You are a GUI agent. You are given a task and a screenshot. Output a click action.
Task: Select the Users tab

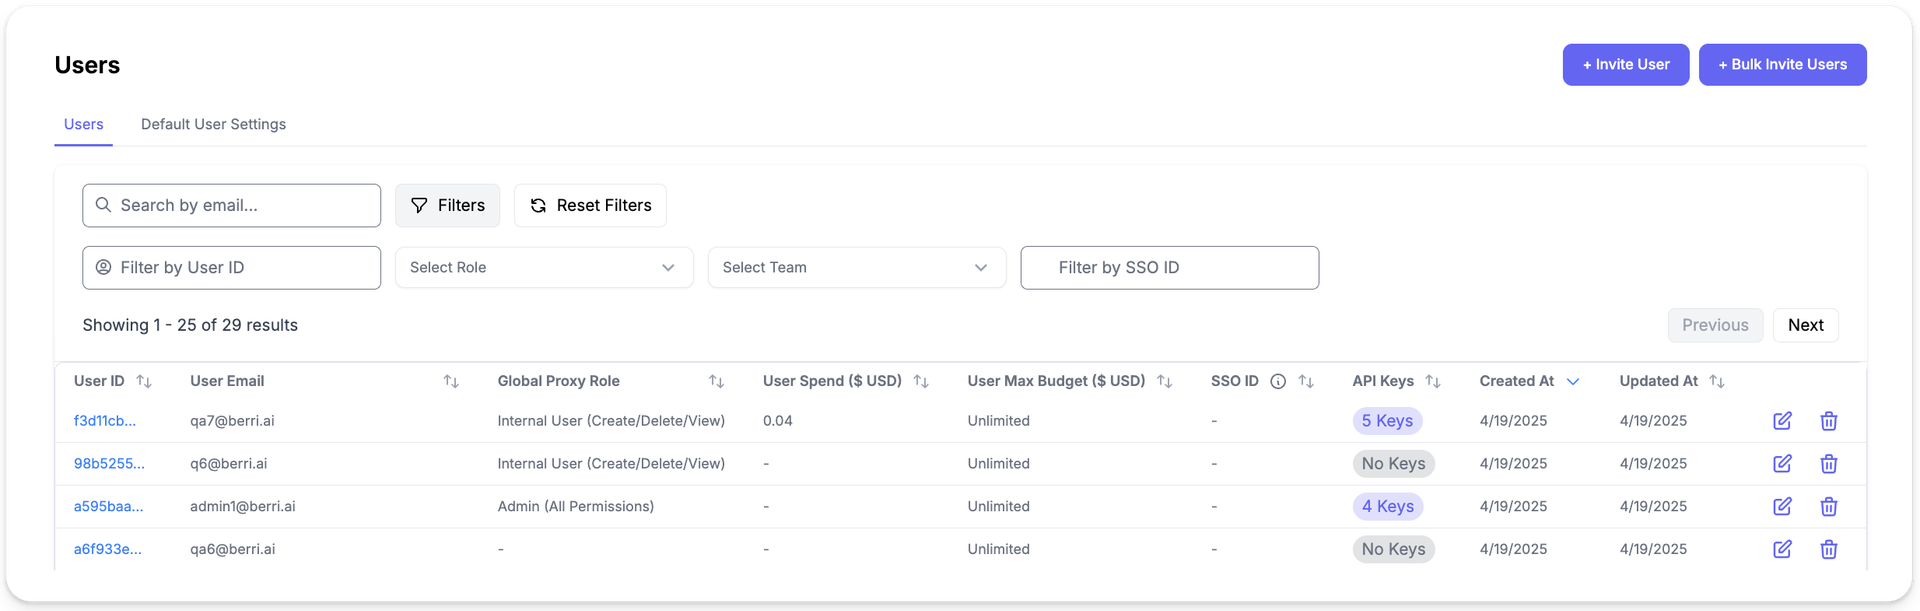coord(83,124)
